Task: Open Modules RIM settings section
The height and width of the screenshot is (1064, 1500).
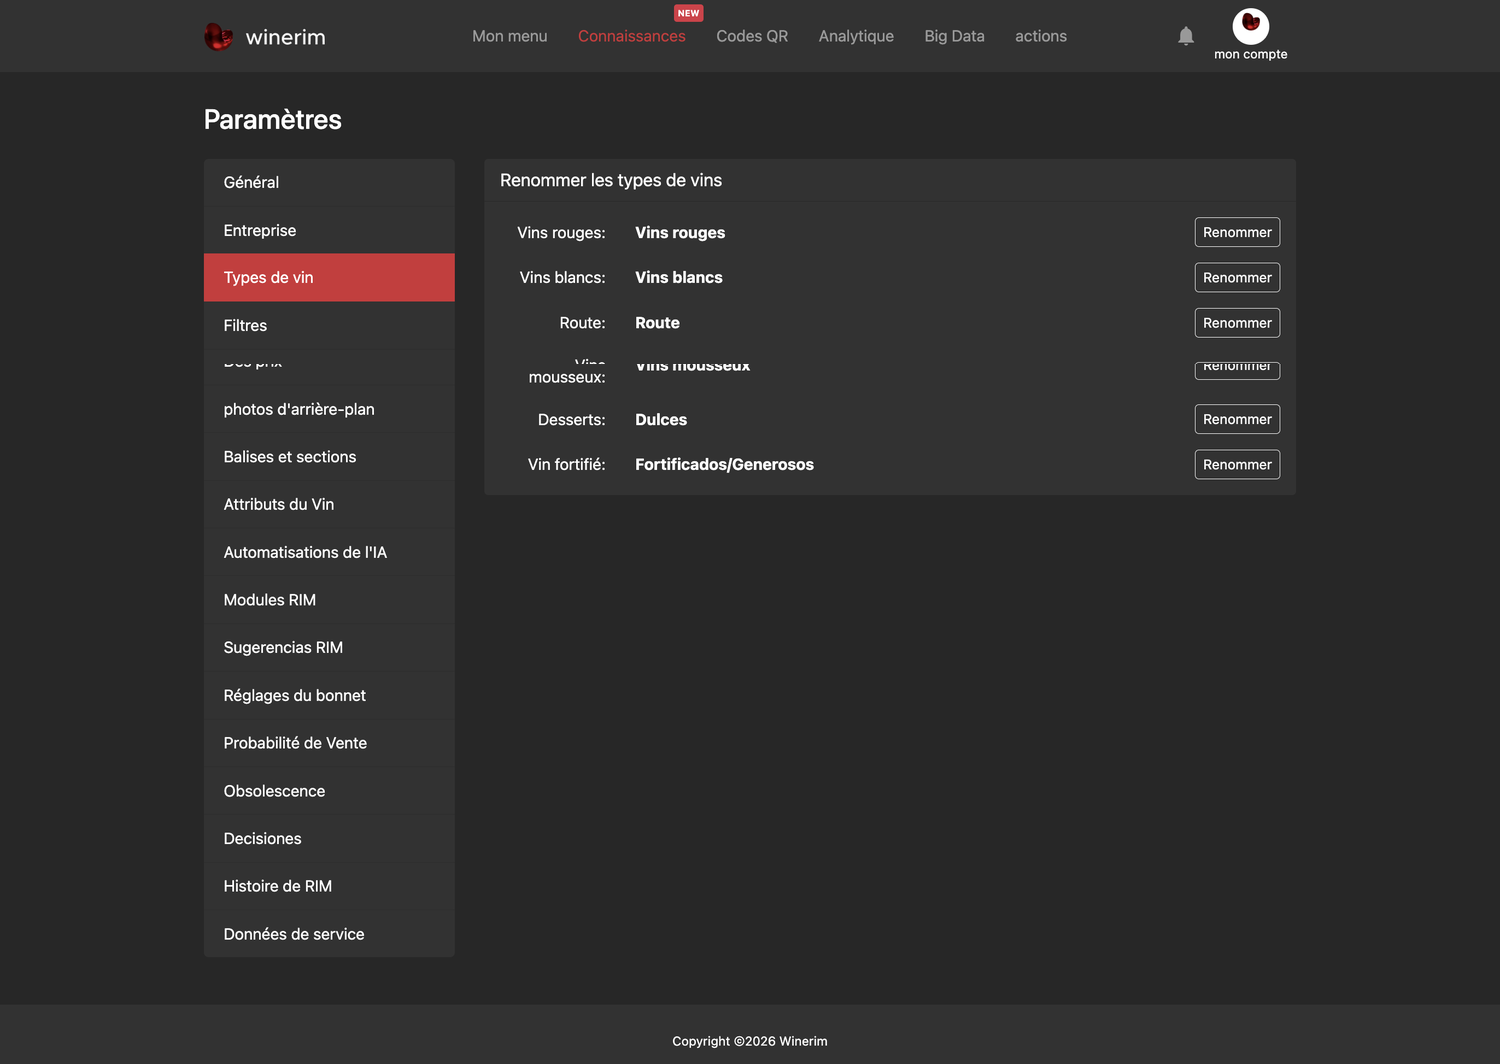Action: coord(329,600)
